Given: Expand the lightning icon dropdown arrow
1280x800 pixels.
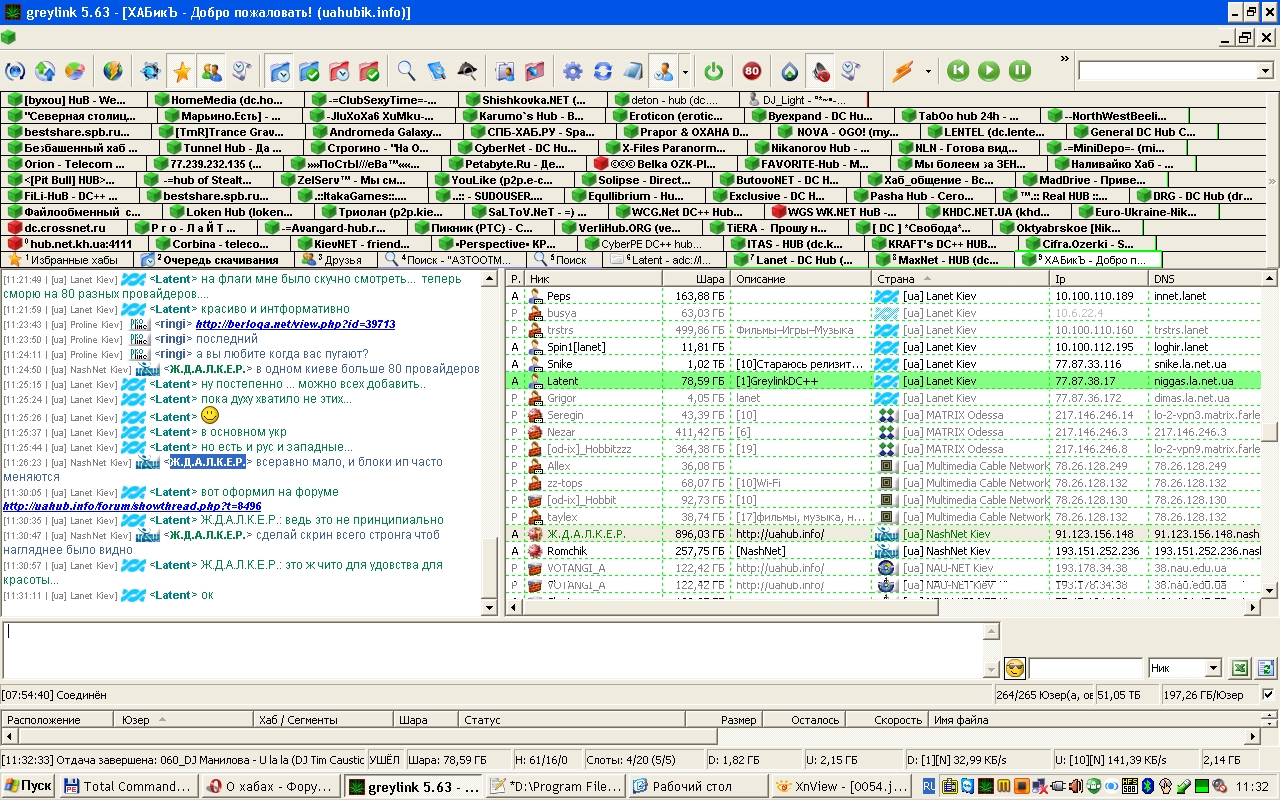Looking at the screenshot, I should point(928,71).
